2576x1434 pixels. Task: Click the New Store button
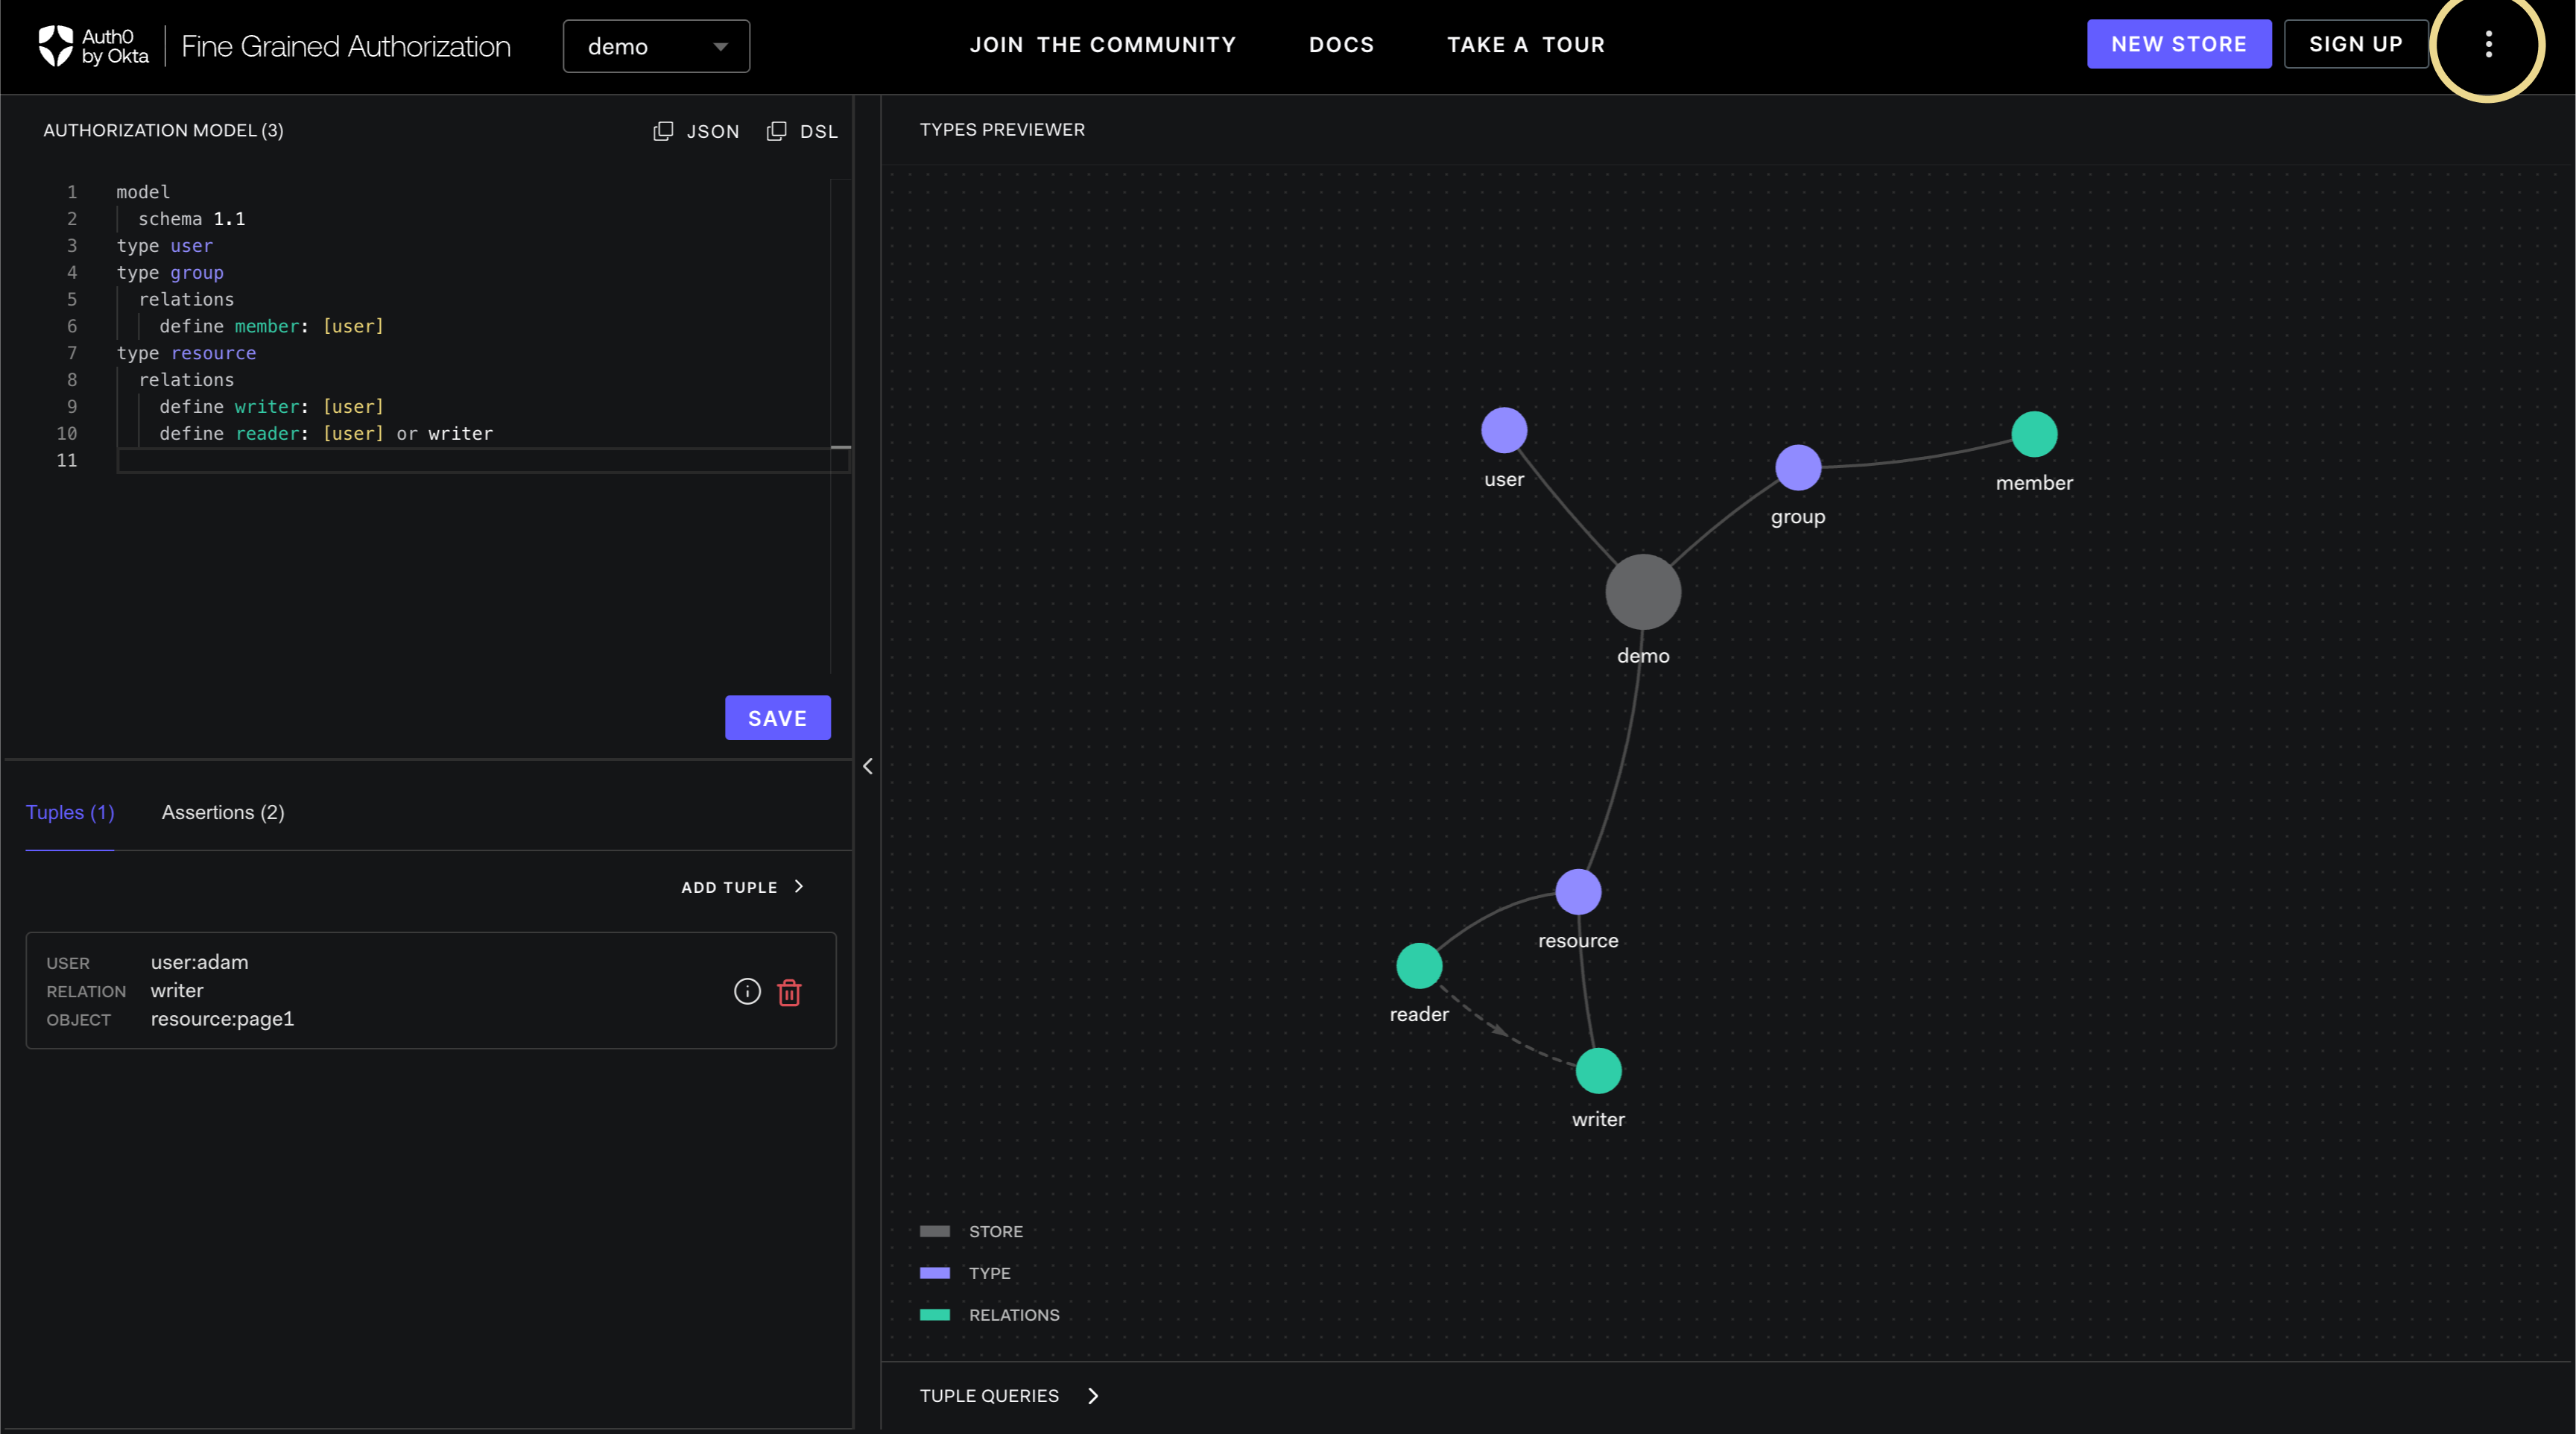[x=2178, y=44]
